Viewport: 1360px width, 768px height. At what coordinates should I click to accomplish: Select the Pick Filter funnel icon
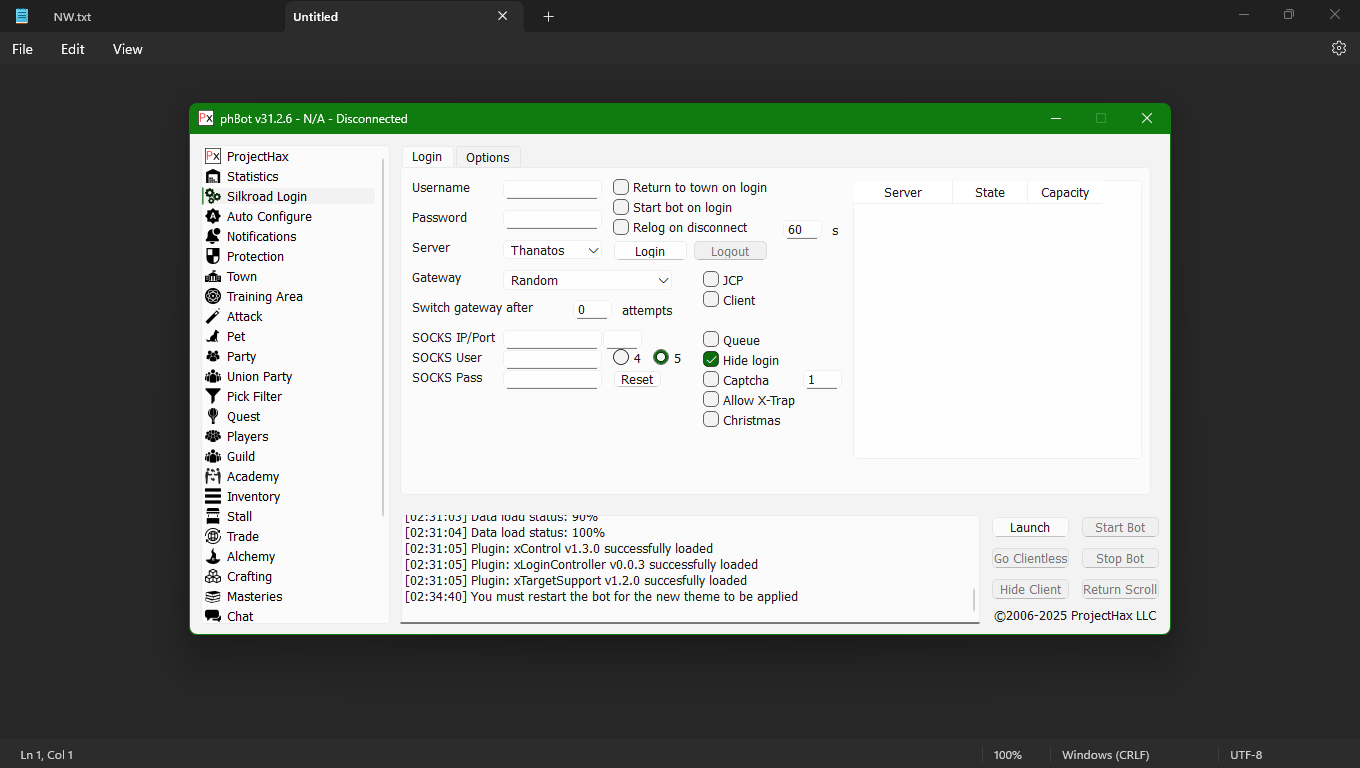coord(213,397)
